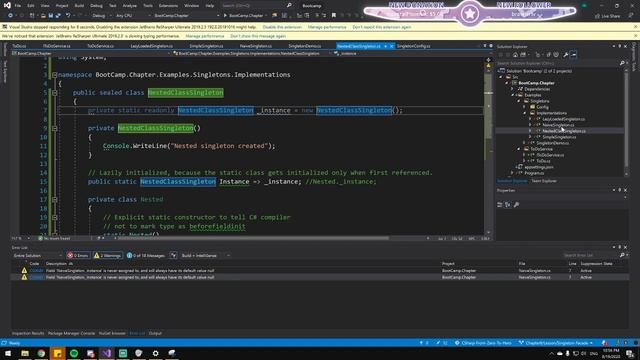Viewport: 640px width, 360px height.
Task: Click the Preview Selected Items icon in Solution Explorer
Action: (x=573, y=55)
